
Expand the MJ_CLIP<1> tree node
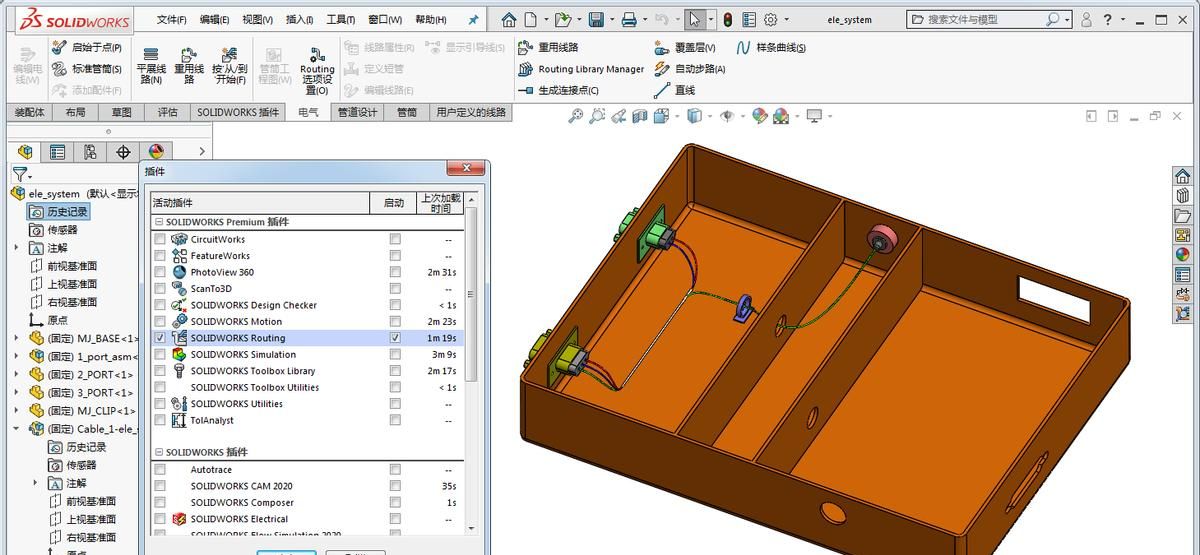click(16, 410)
